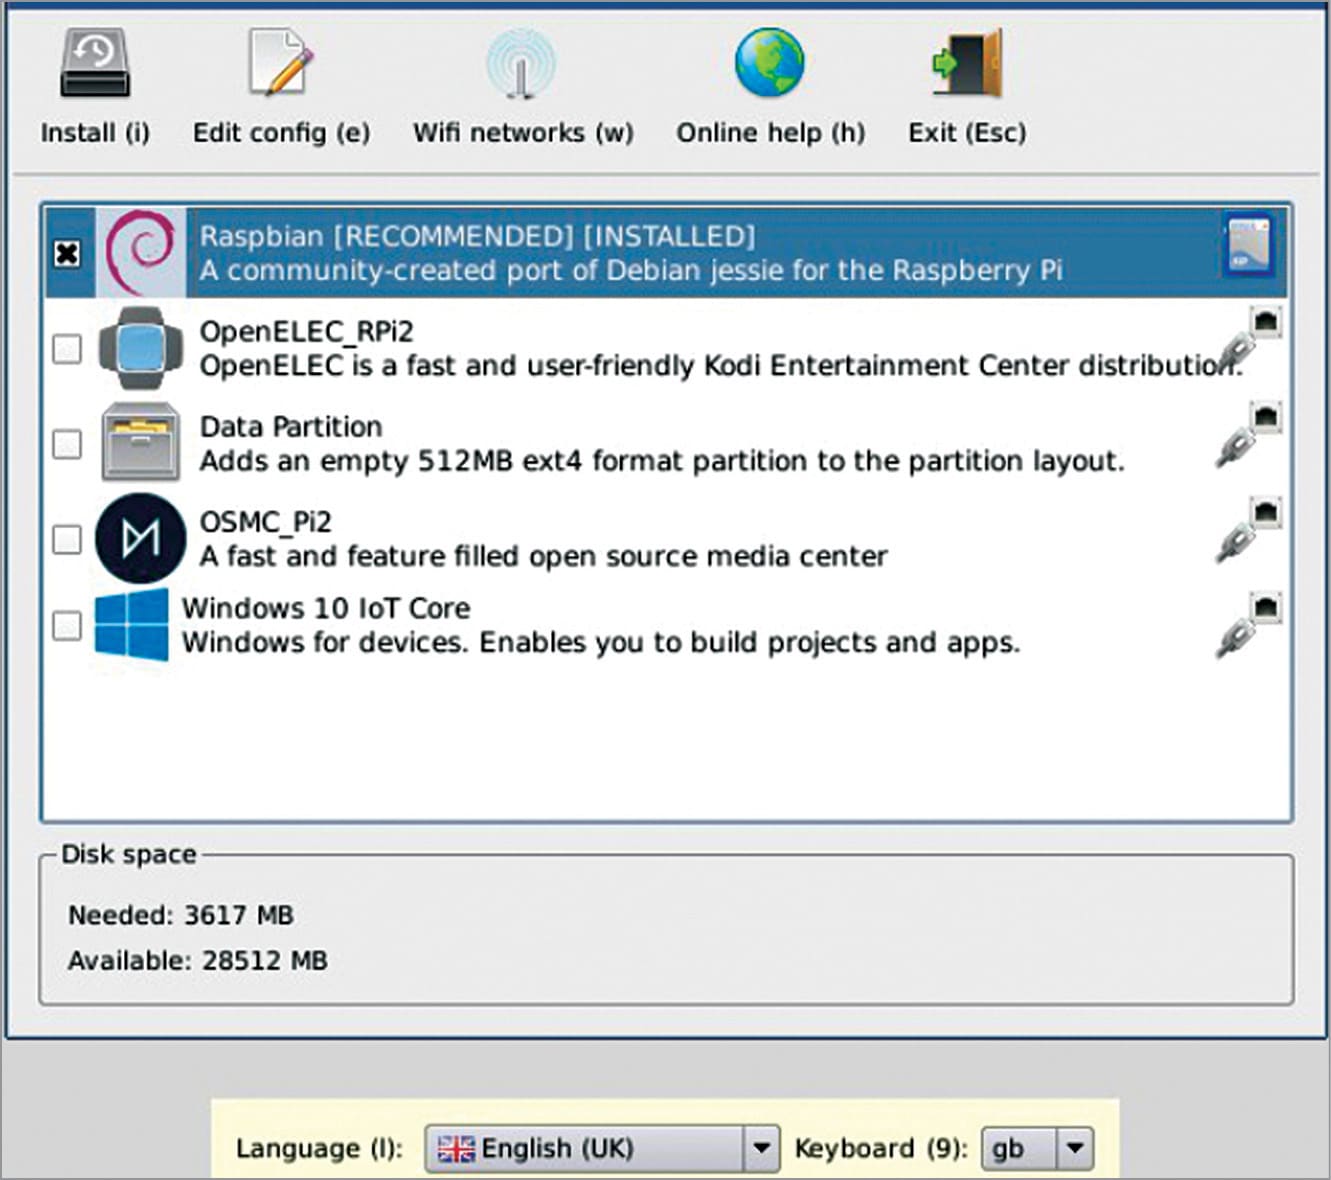Uncheck the Raspbian checkbox
Viewport: 1331px width, 1180px height.
[x=67, y=253]
